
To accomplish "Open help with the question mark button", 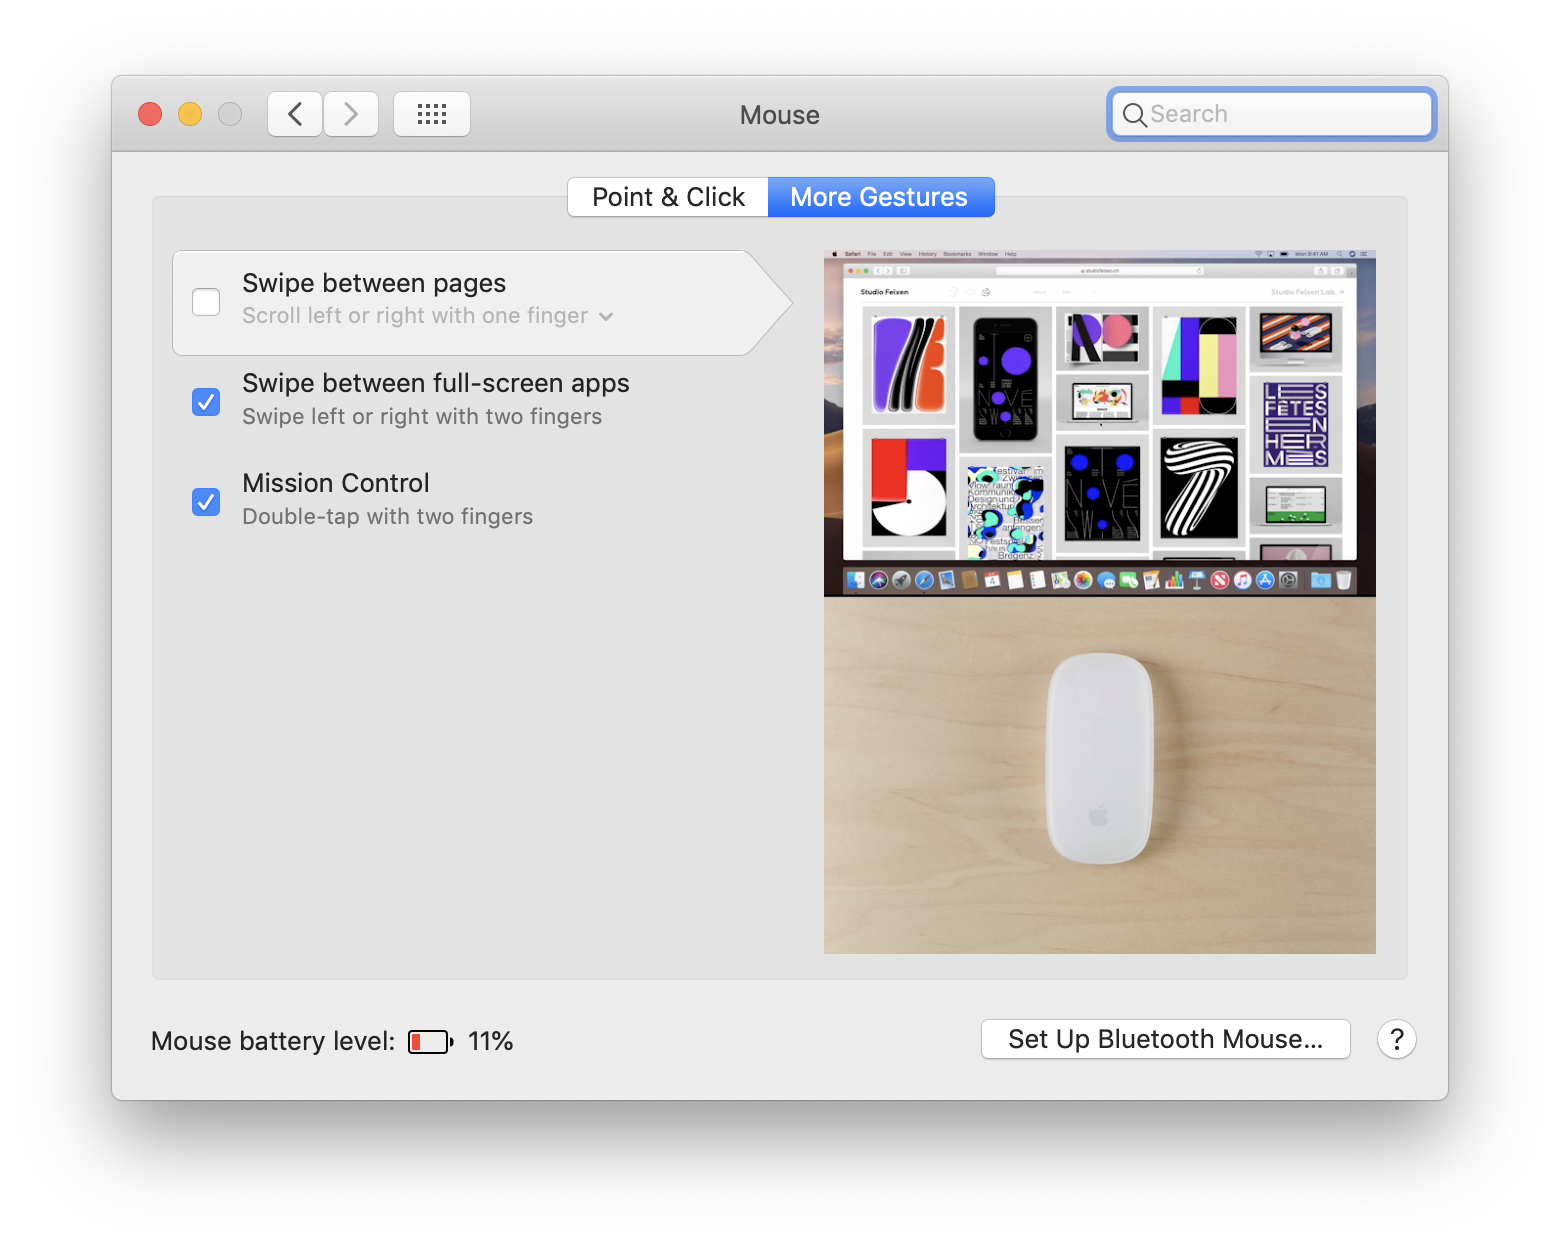I will [x=1396, y=1040].
